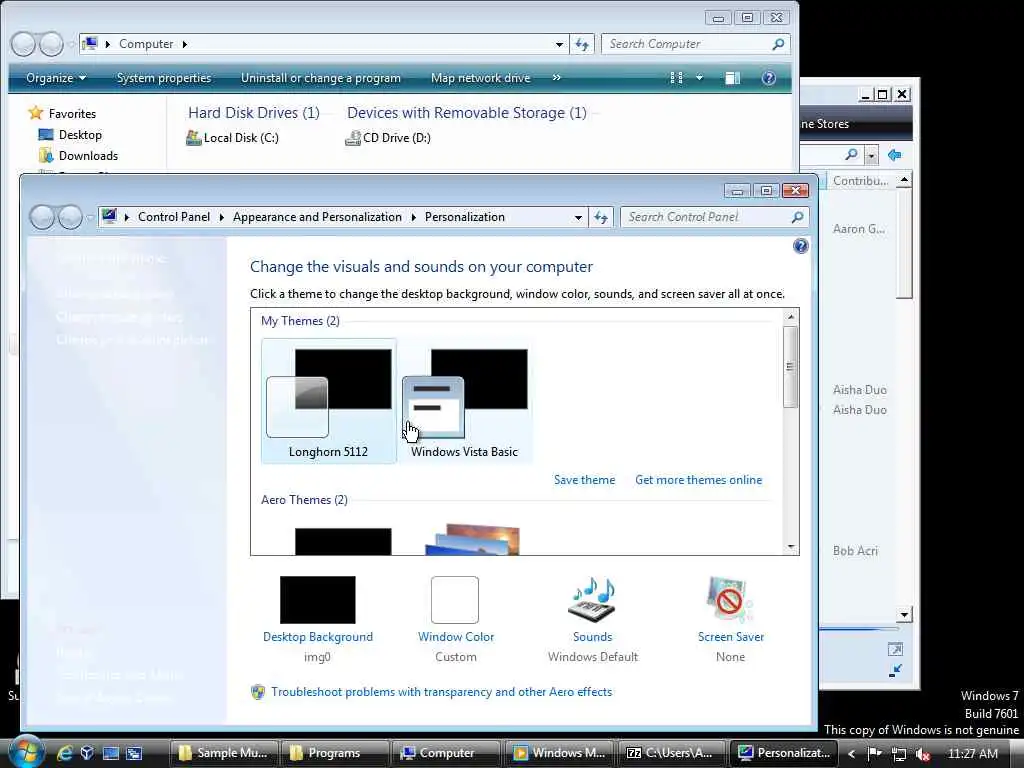The image size is (1024, 768).
Task: Click the Window Color link
Action: [x=456, y=637]
